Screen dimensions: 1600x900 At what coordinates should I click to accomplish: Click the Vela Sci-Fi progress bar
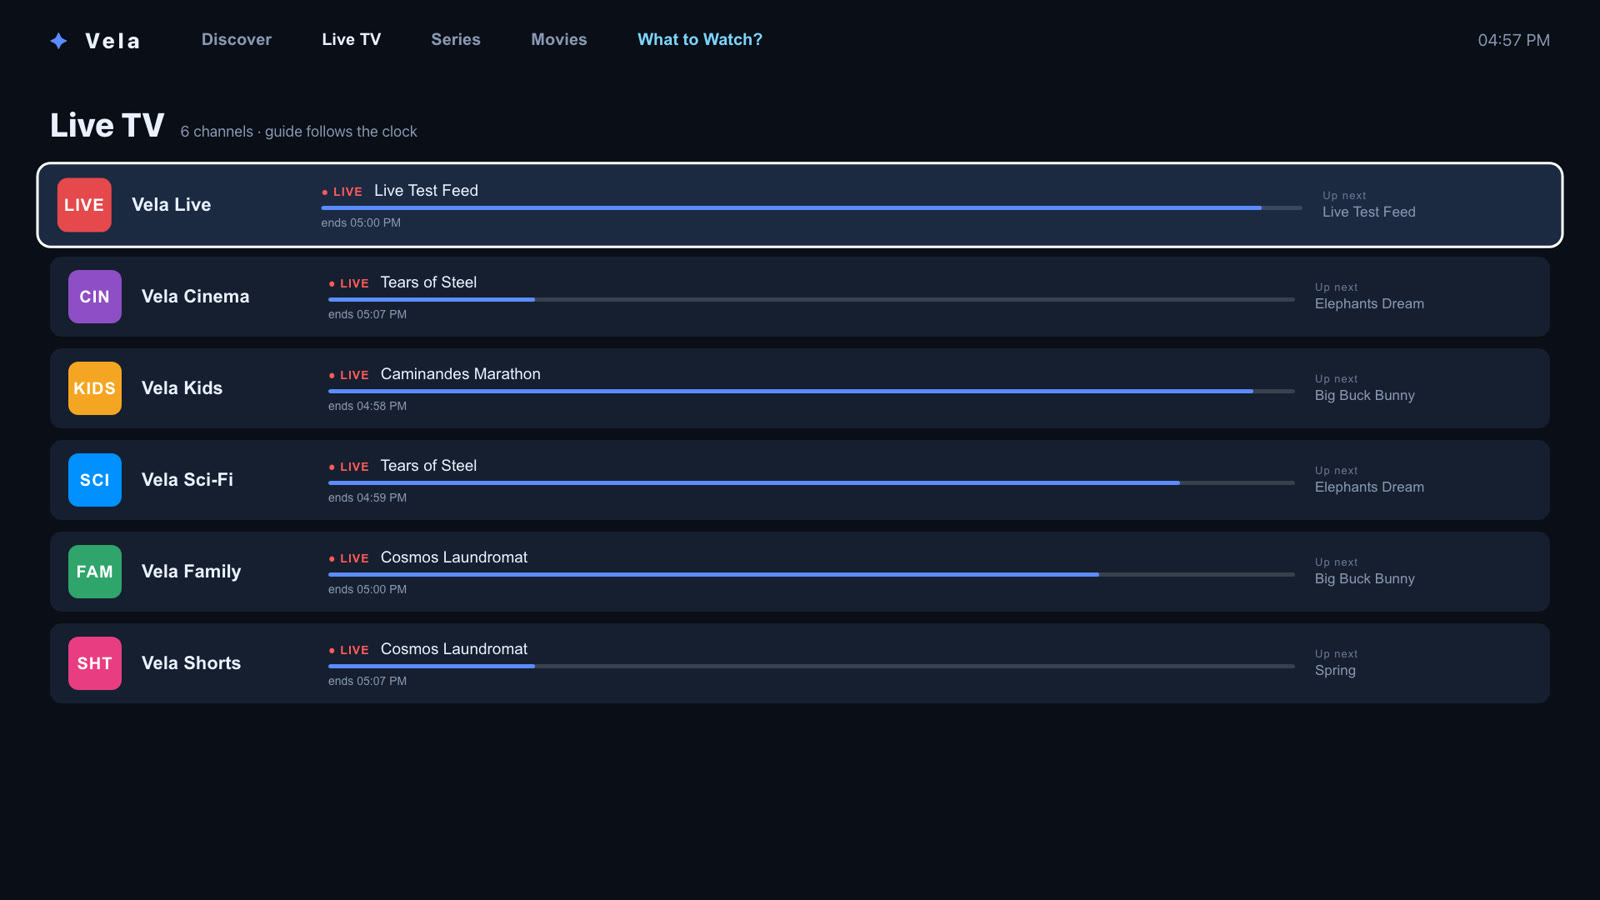[811, 483]
